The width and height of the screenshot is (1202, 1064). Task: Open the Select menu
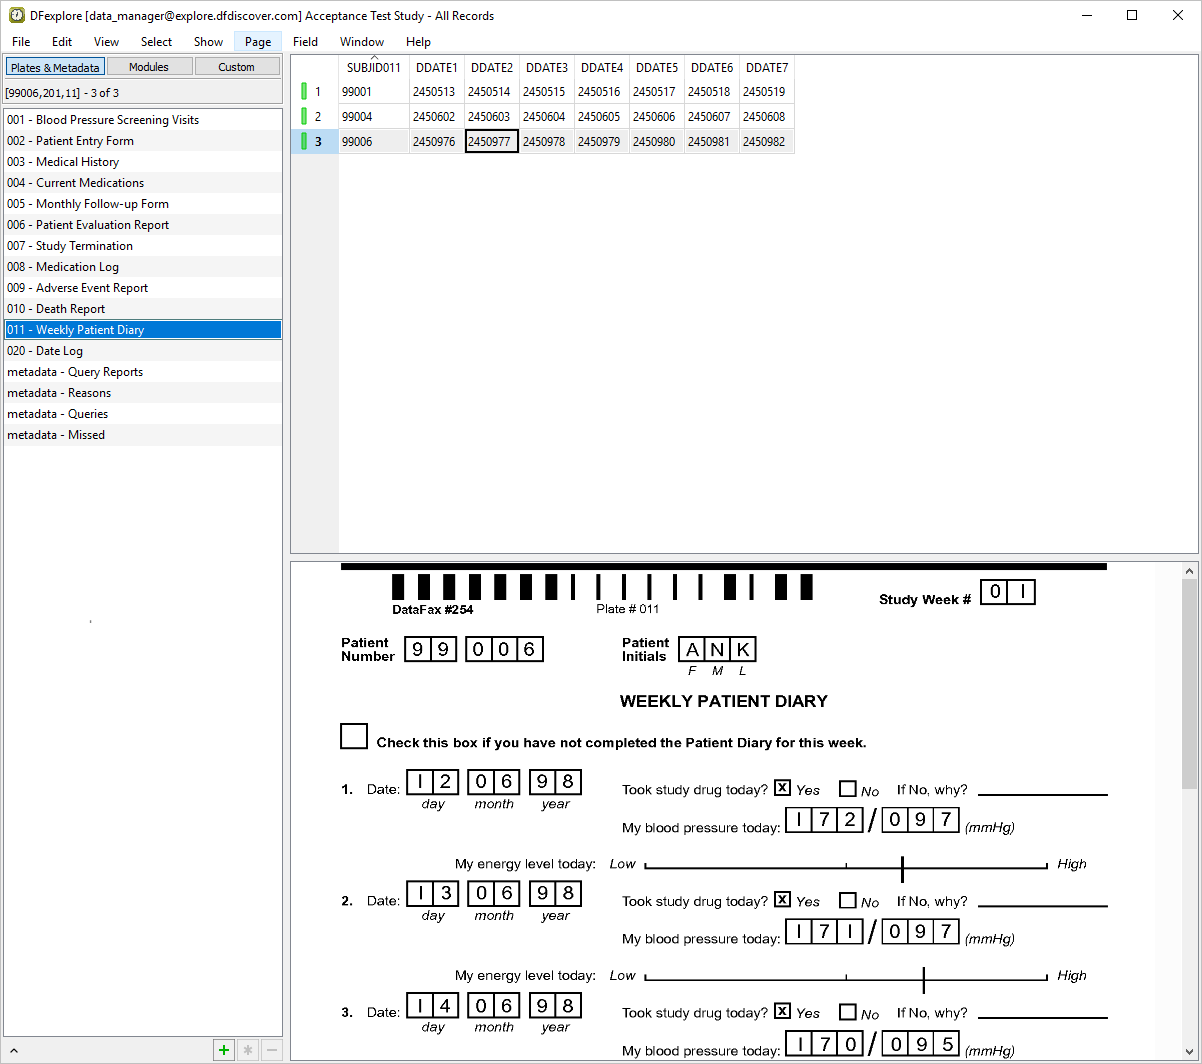pos(156,42)
